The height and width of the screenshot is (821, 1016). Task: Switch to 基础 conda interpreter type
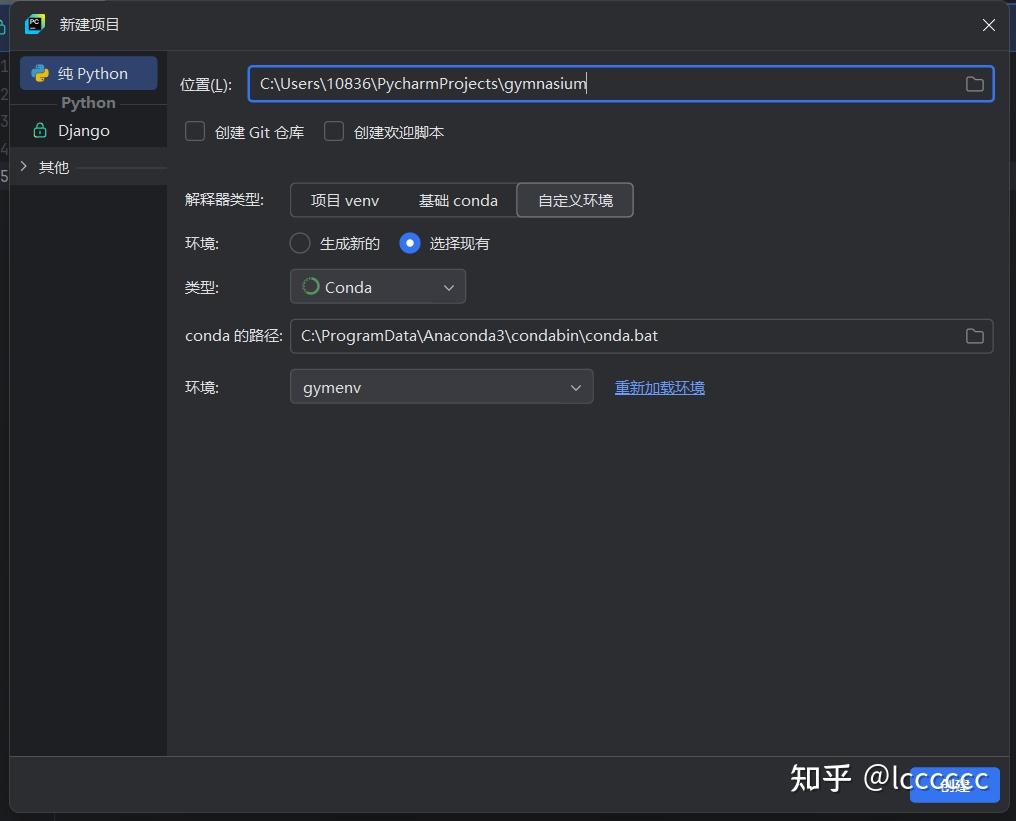pyautogui.click(x=458, y=200)
